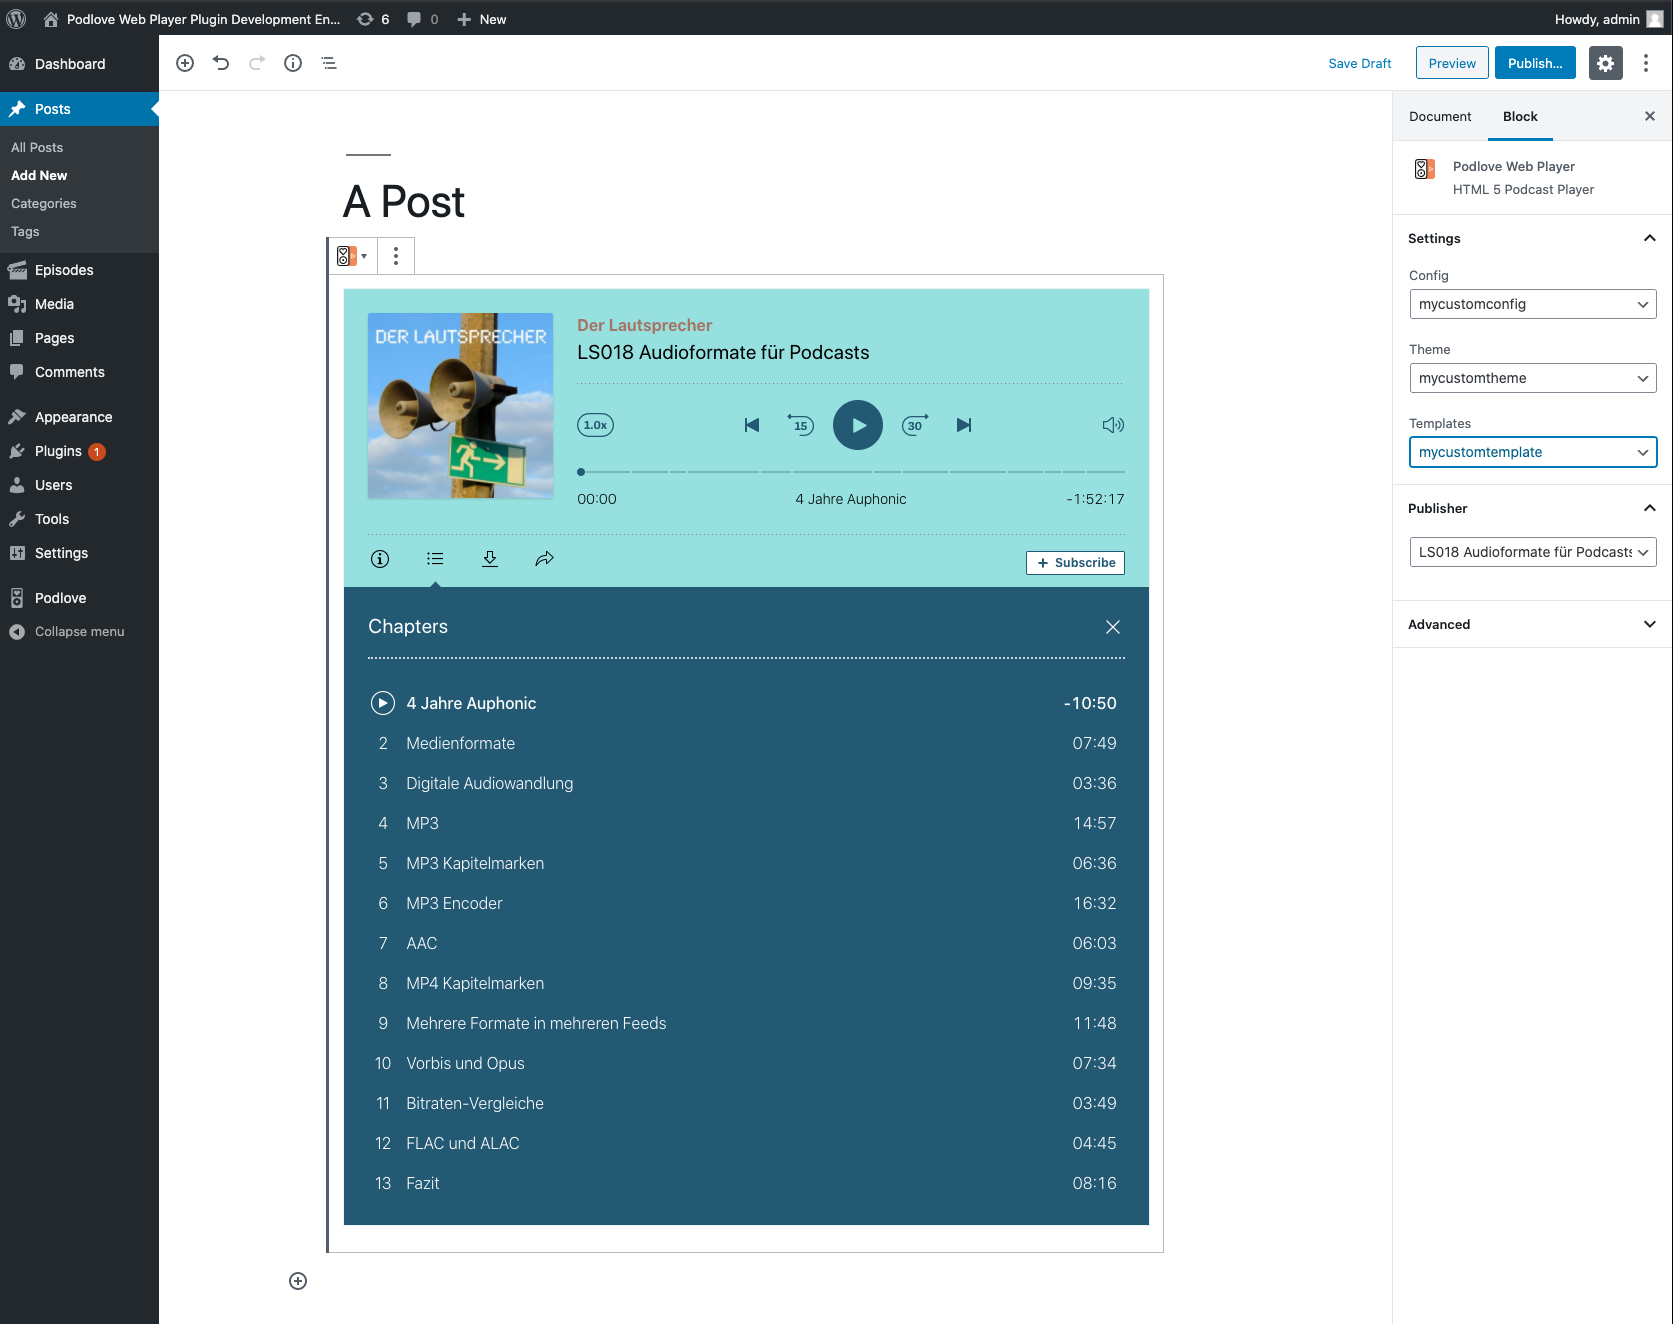Image resolution: width=1673 pixels, height=1324 pixels.
Task: Skip to previous chapter in player
Action: pyautogui.click(x=752, y=425)
